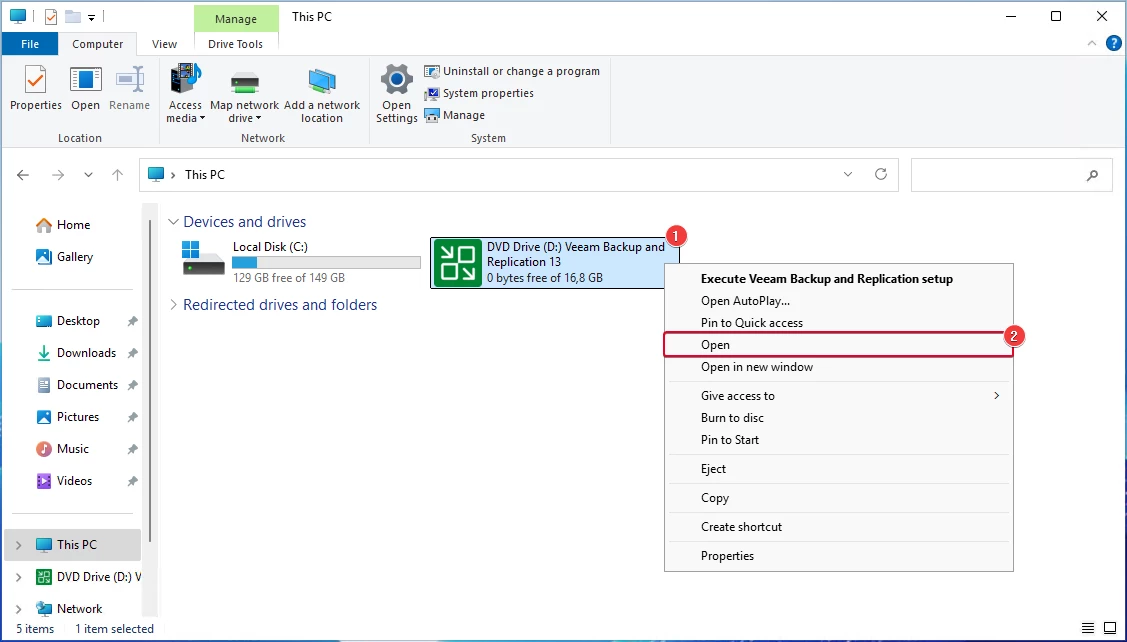Choose Execute Veeam Backup and Replication setup
The height and width of the screenshot is (642, 1127).
tap(827, 279)
